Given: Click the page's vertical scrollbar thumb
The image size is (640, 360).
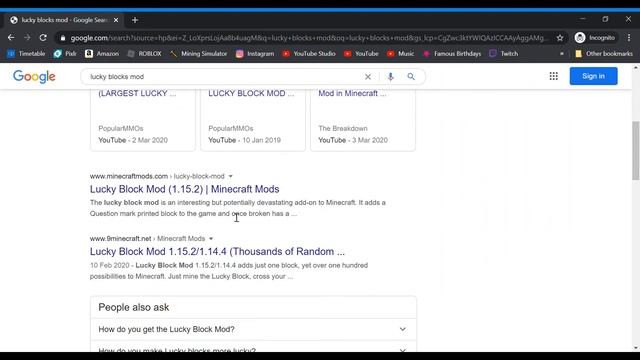Looking at the screenshot, I should coord(636,150).
